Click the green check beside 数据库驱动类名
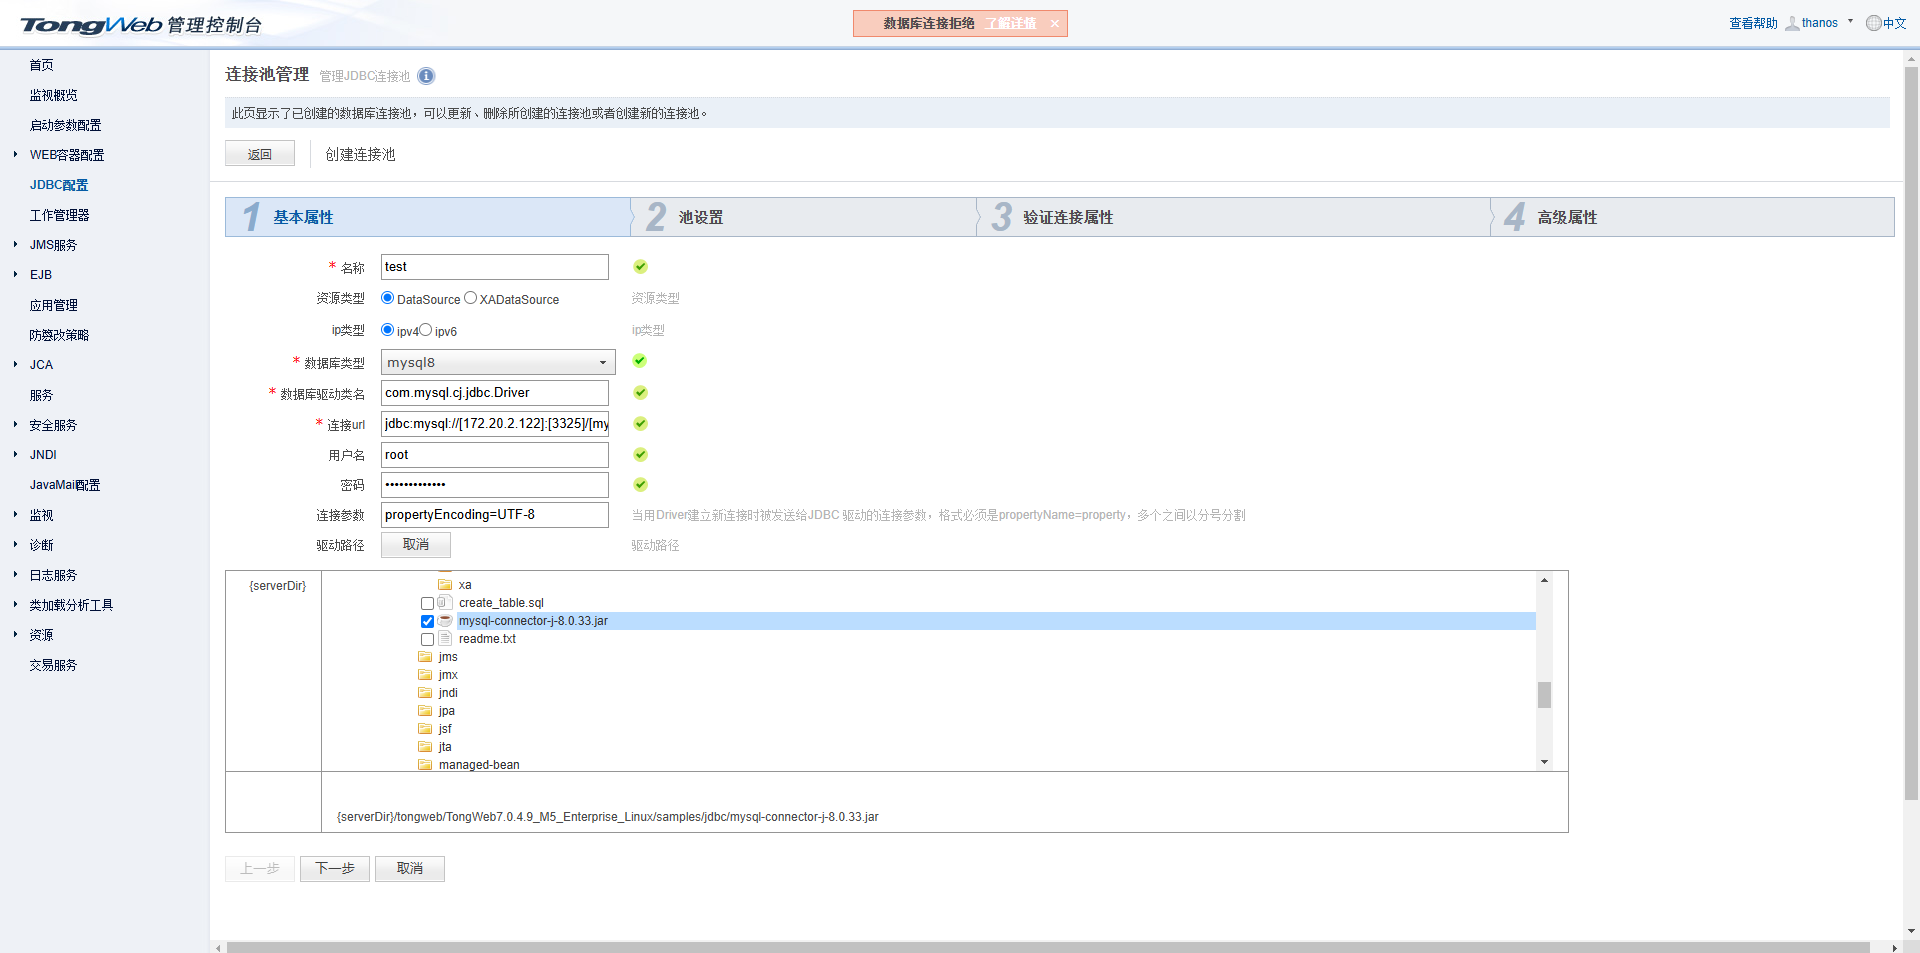Viewport: 1920px width, 953px height. [641, 393]
